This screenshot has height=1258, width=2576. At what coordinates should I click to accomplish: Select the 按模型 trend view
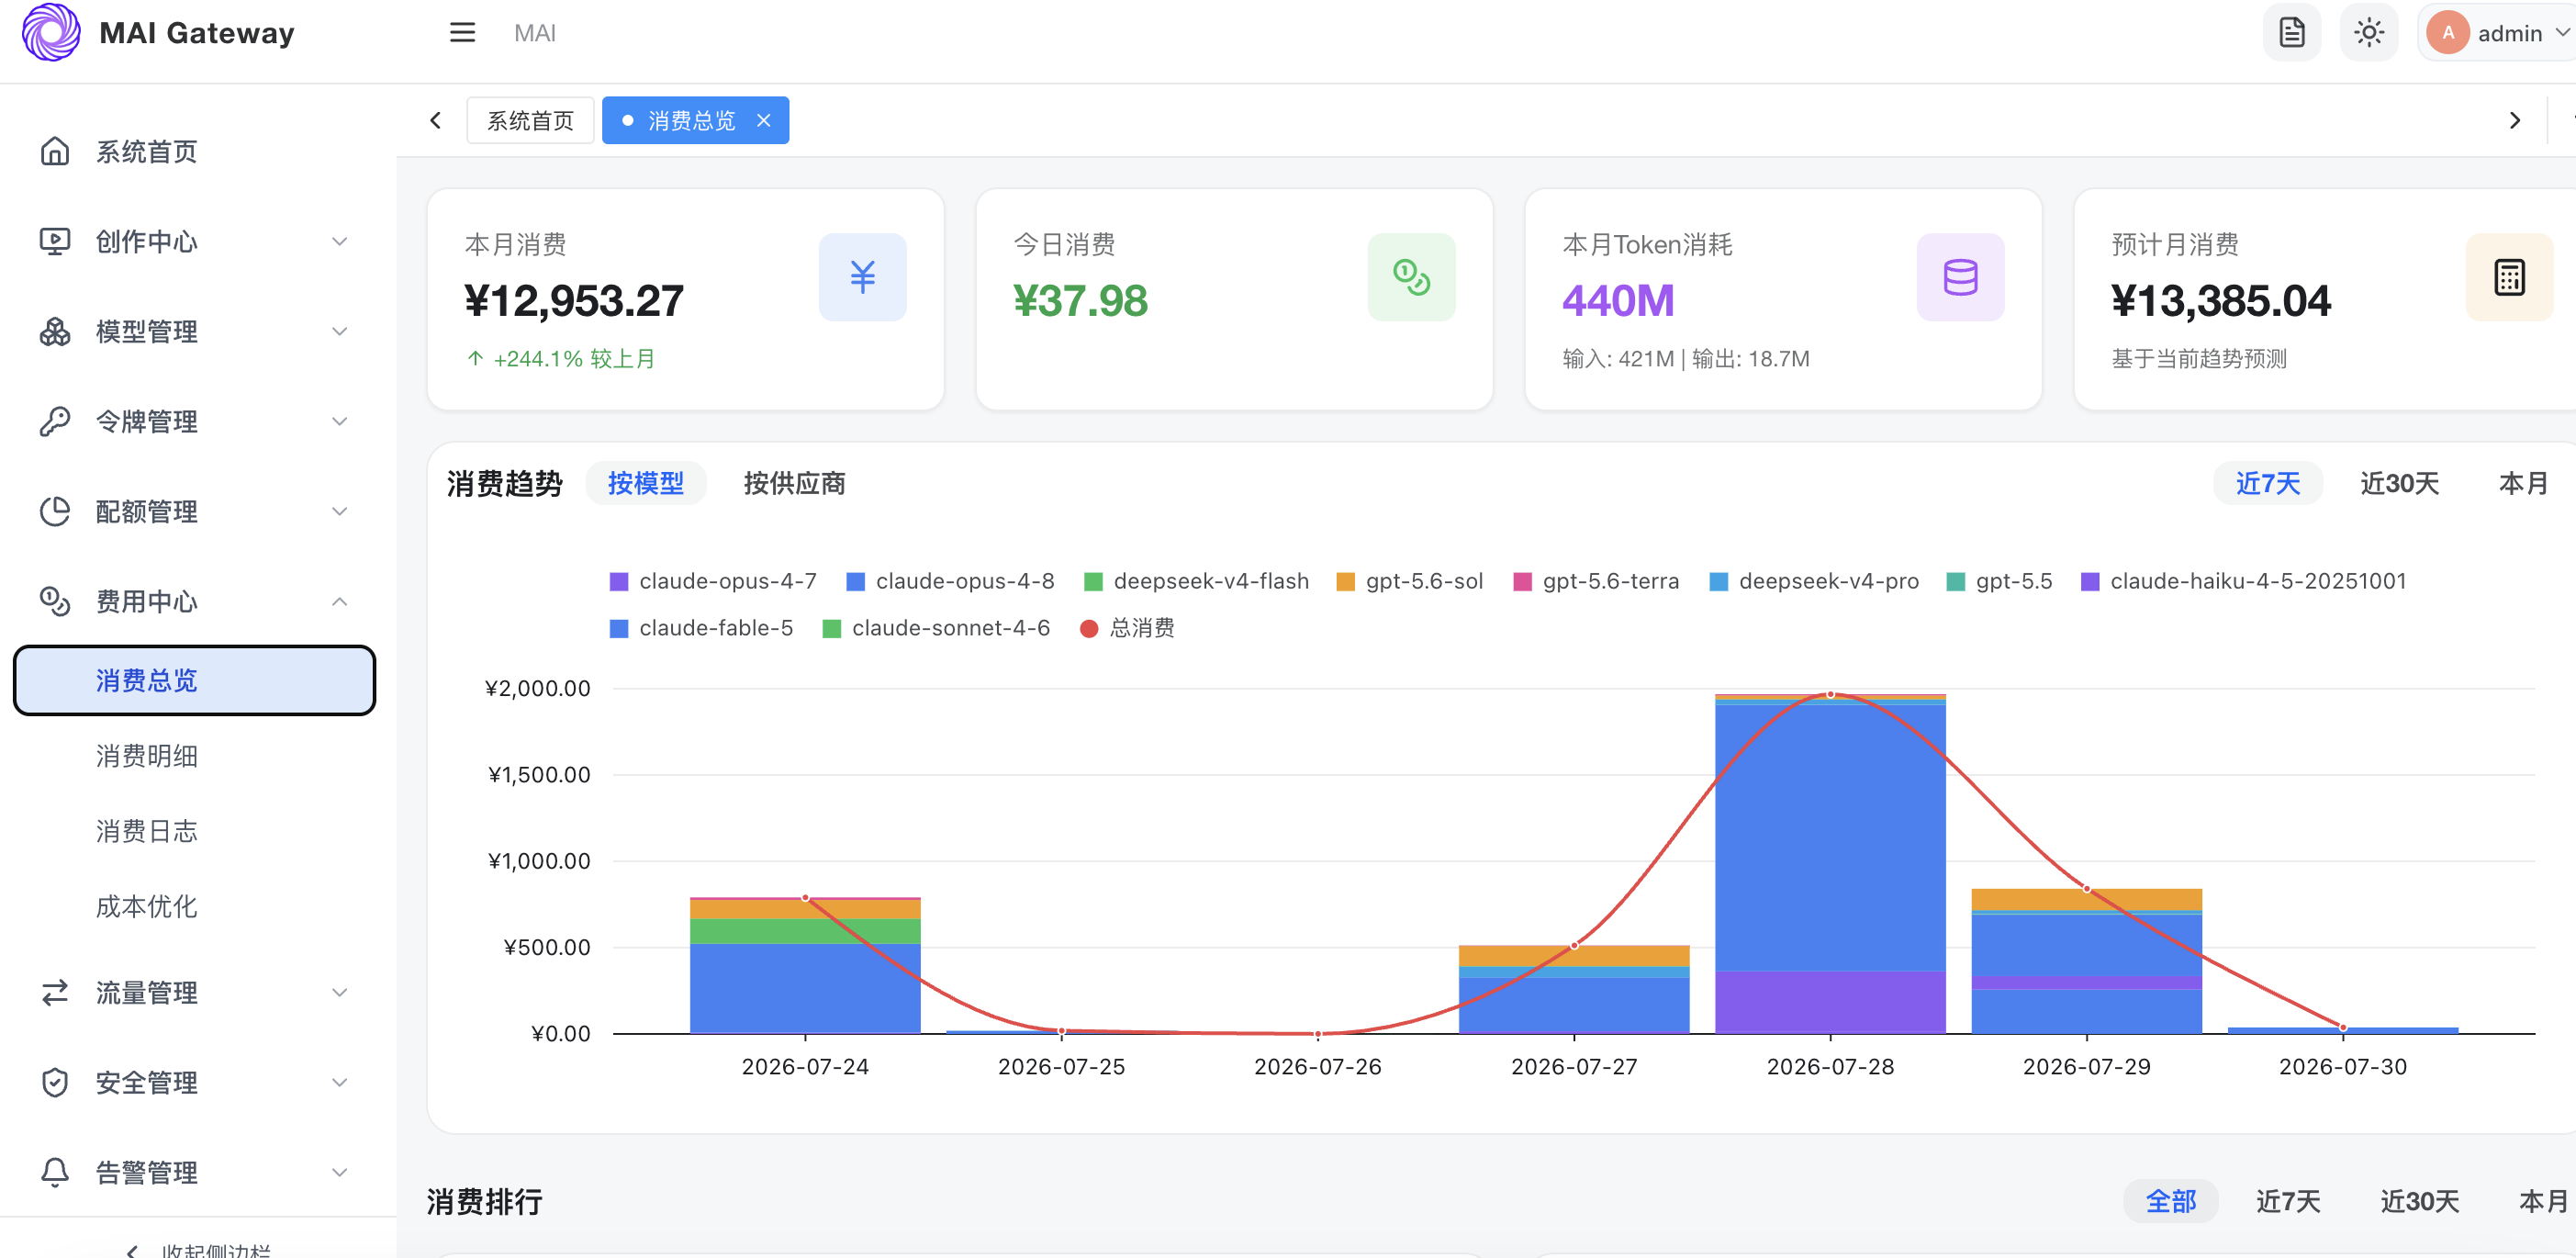[x=646, y=483]
